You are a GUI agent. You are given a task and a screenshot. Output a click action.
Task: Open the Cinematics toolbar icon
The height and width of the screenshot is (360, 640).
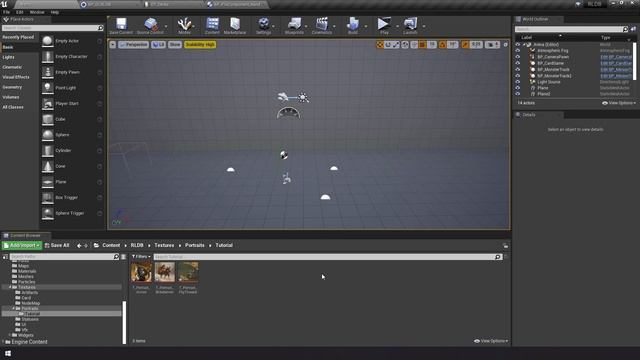point(322,24)
